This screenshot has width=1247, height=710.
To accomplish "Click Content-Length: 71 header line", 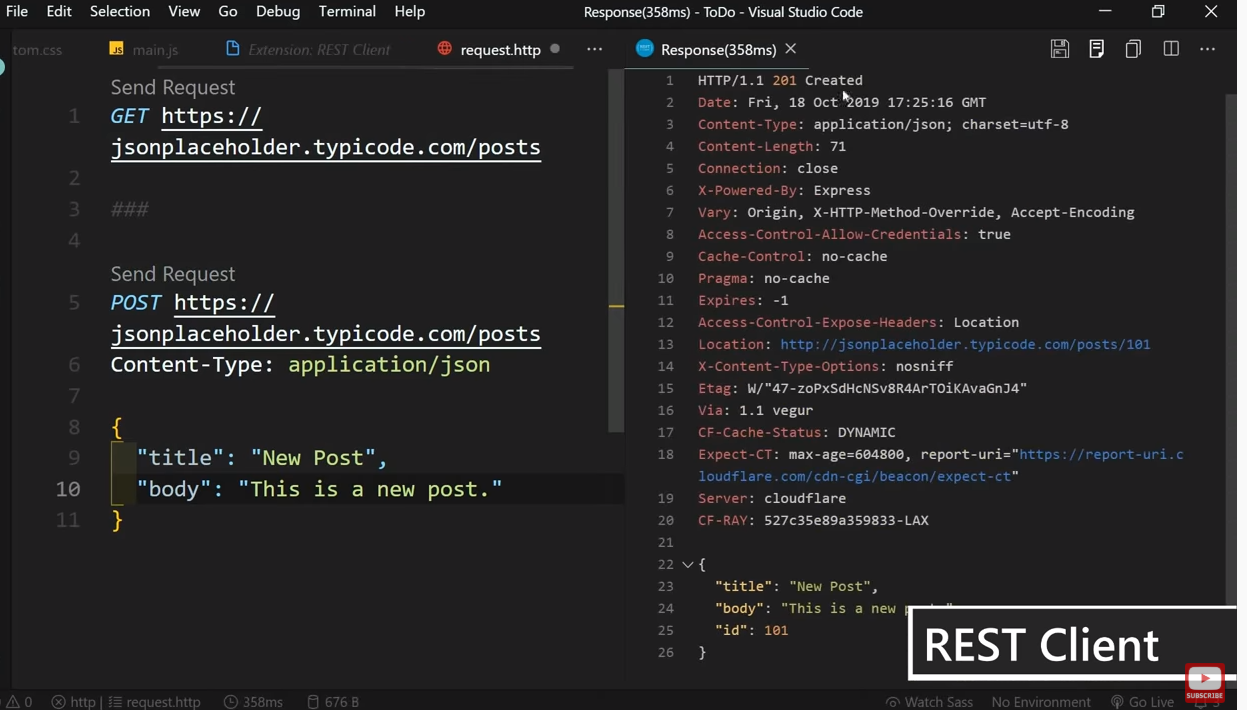I will [x=772, y=146].
